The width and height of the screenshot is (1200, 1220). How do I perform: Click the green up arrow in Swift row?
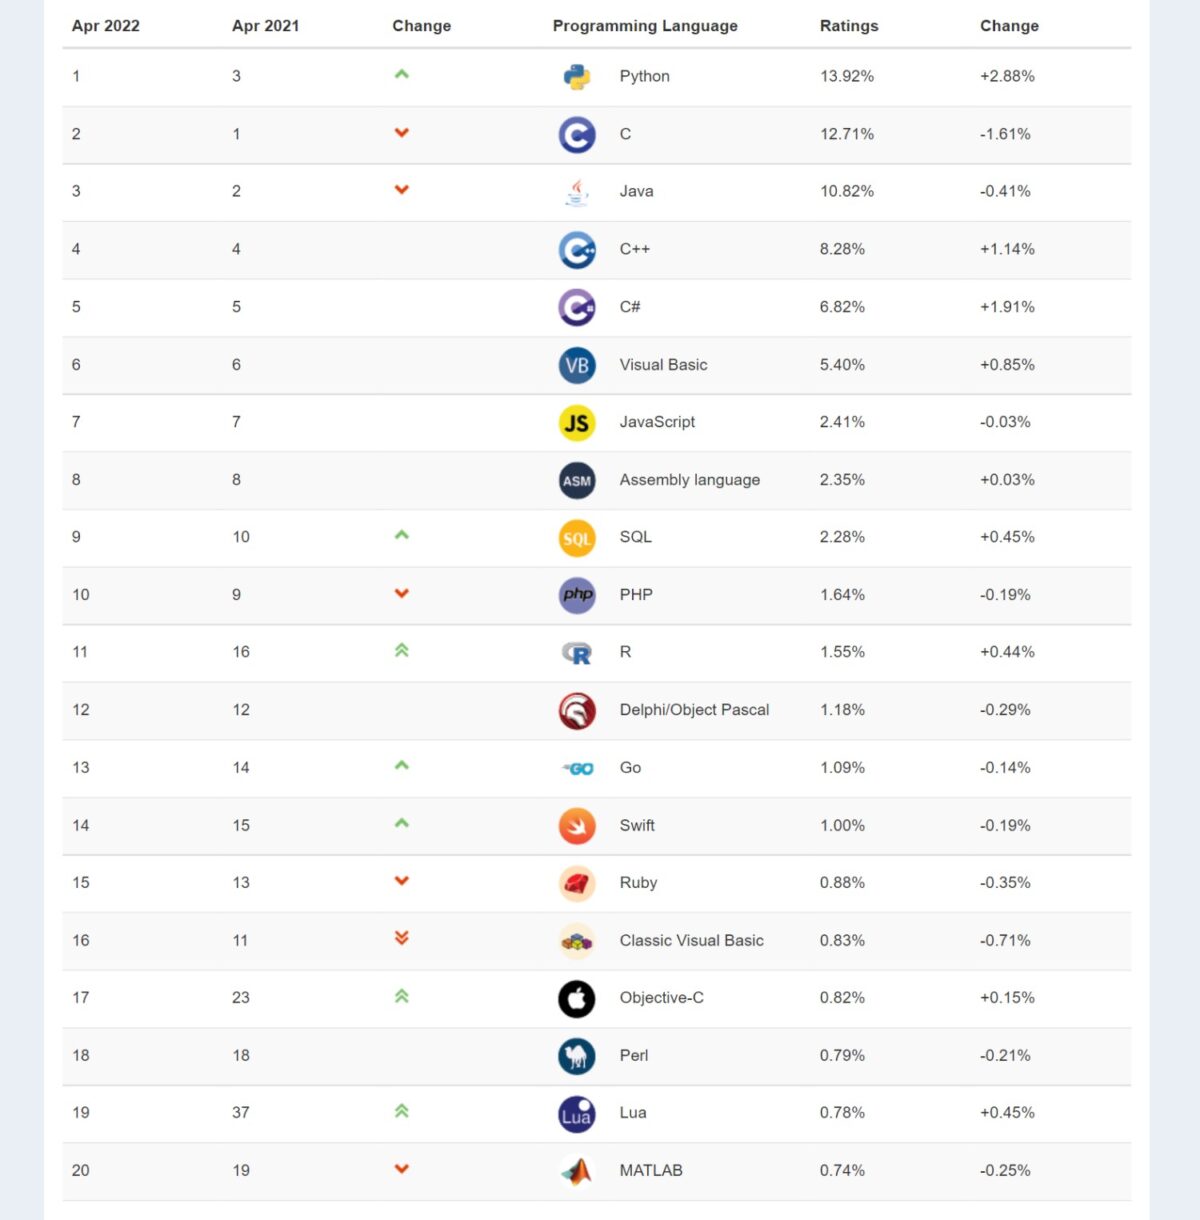tap(402, 824)
